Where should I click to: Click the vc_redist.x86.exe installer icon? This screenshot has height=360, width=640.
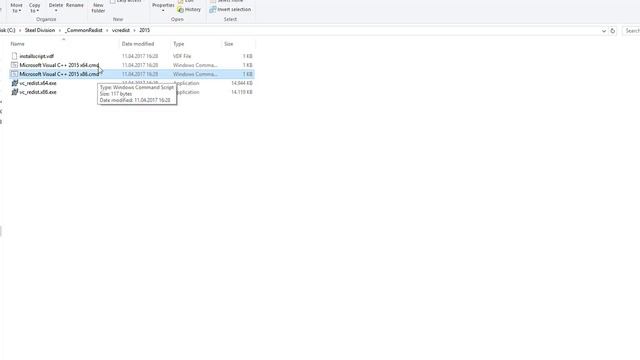(15, 92)
